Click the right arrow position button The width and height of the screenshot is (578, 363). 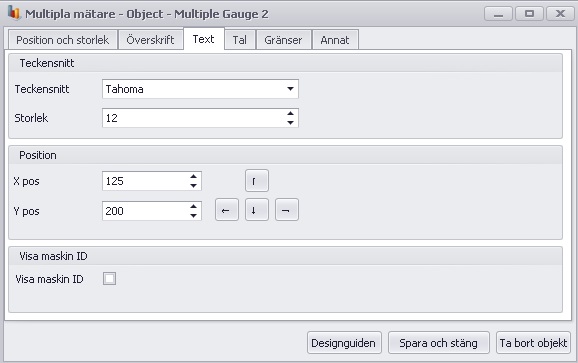click(x=286, y=210)
